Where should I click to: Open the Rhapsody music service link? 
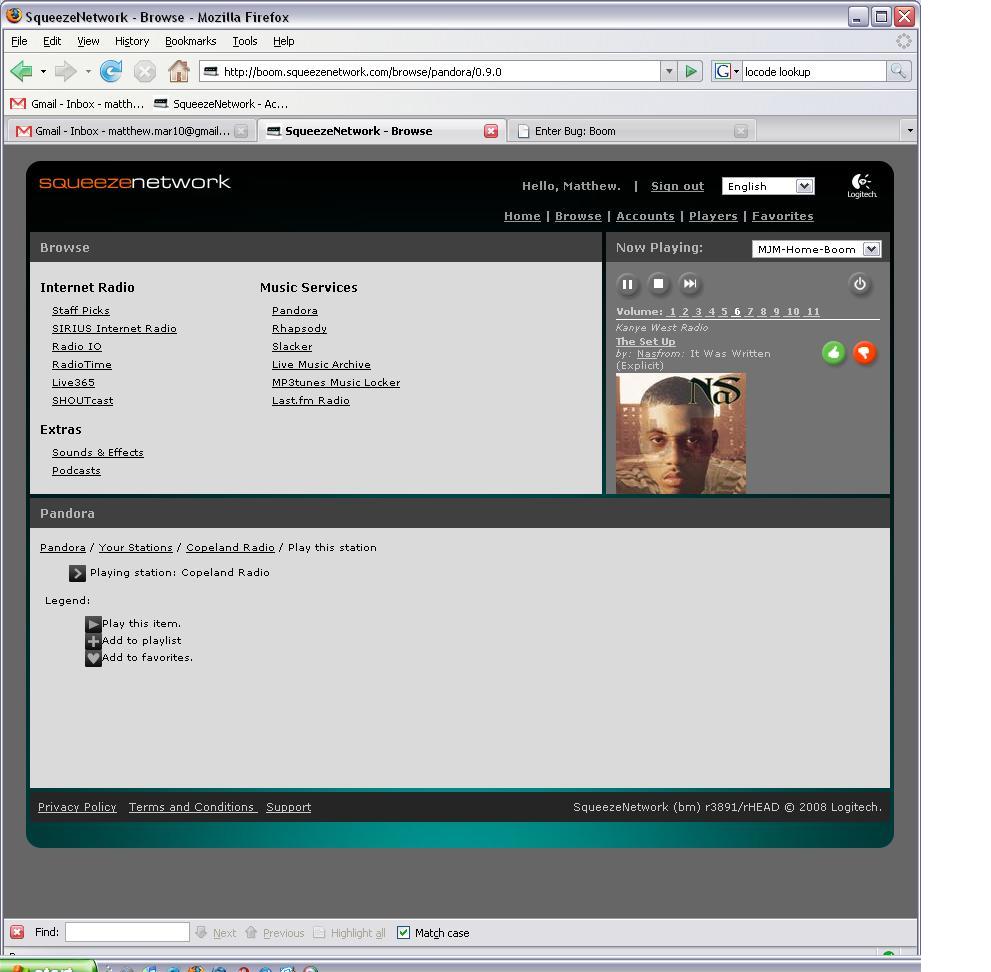299,328
